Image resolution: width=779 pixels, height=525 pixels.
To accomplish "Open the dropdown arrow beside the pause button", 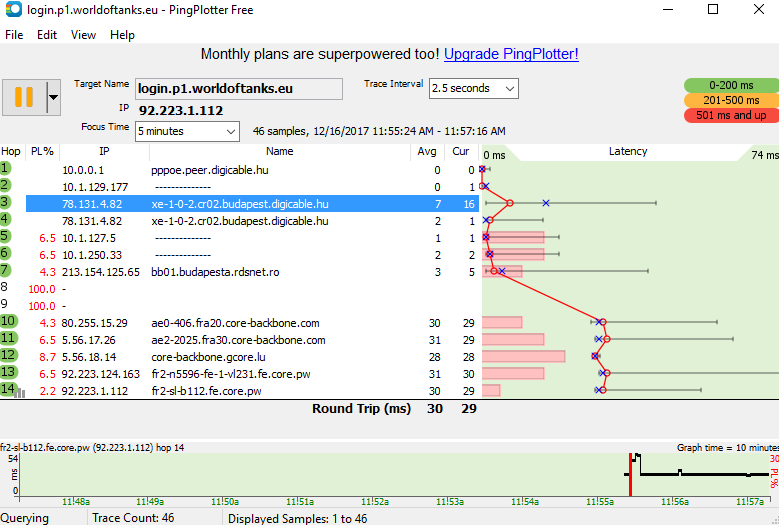I will (x=53, y=98).
